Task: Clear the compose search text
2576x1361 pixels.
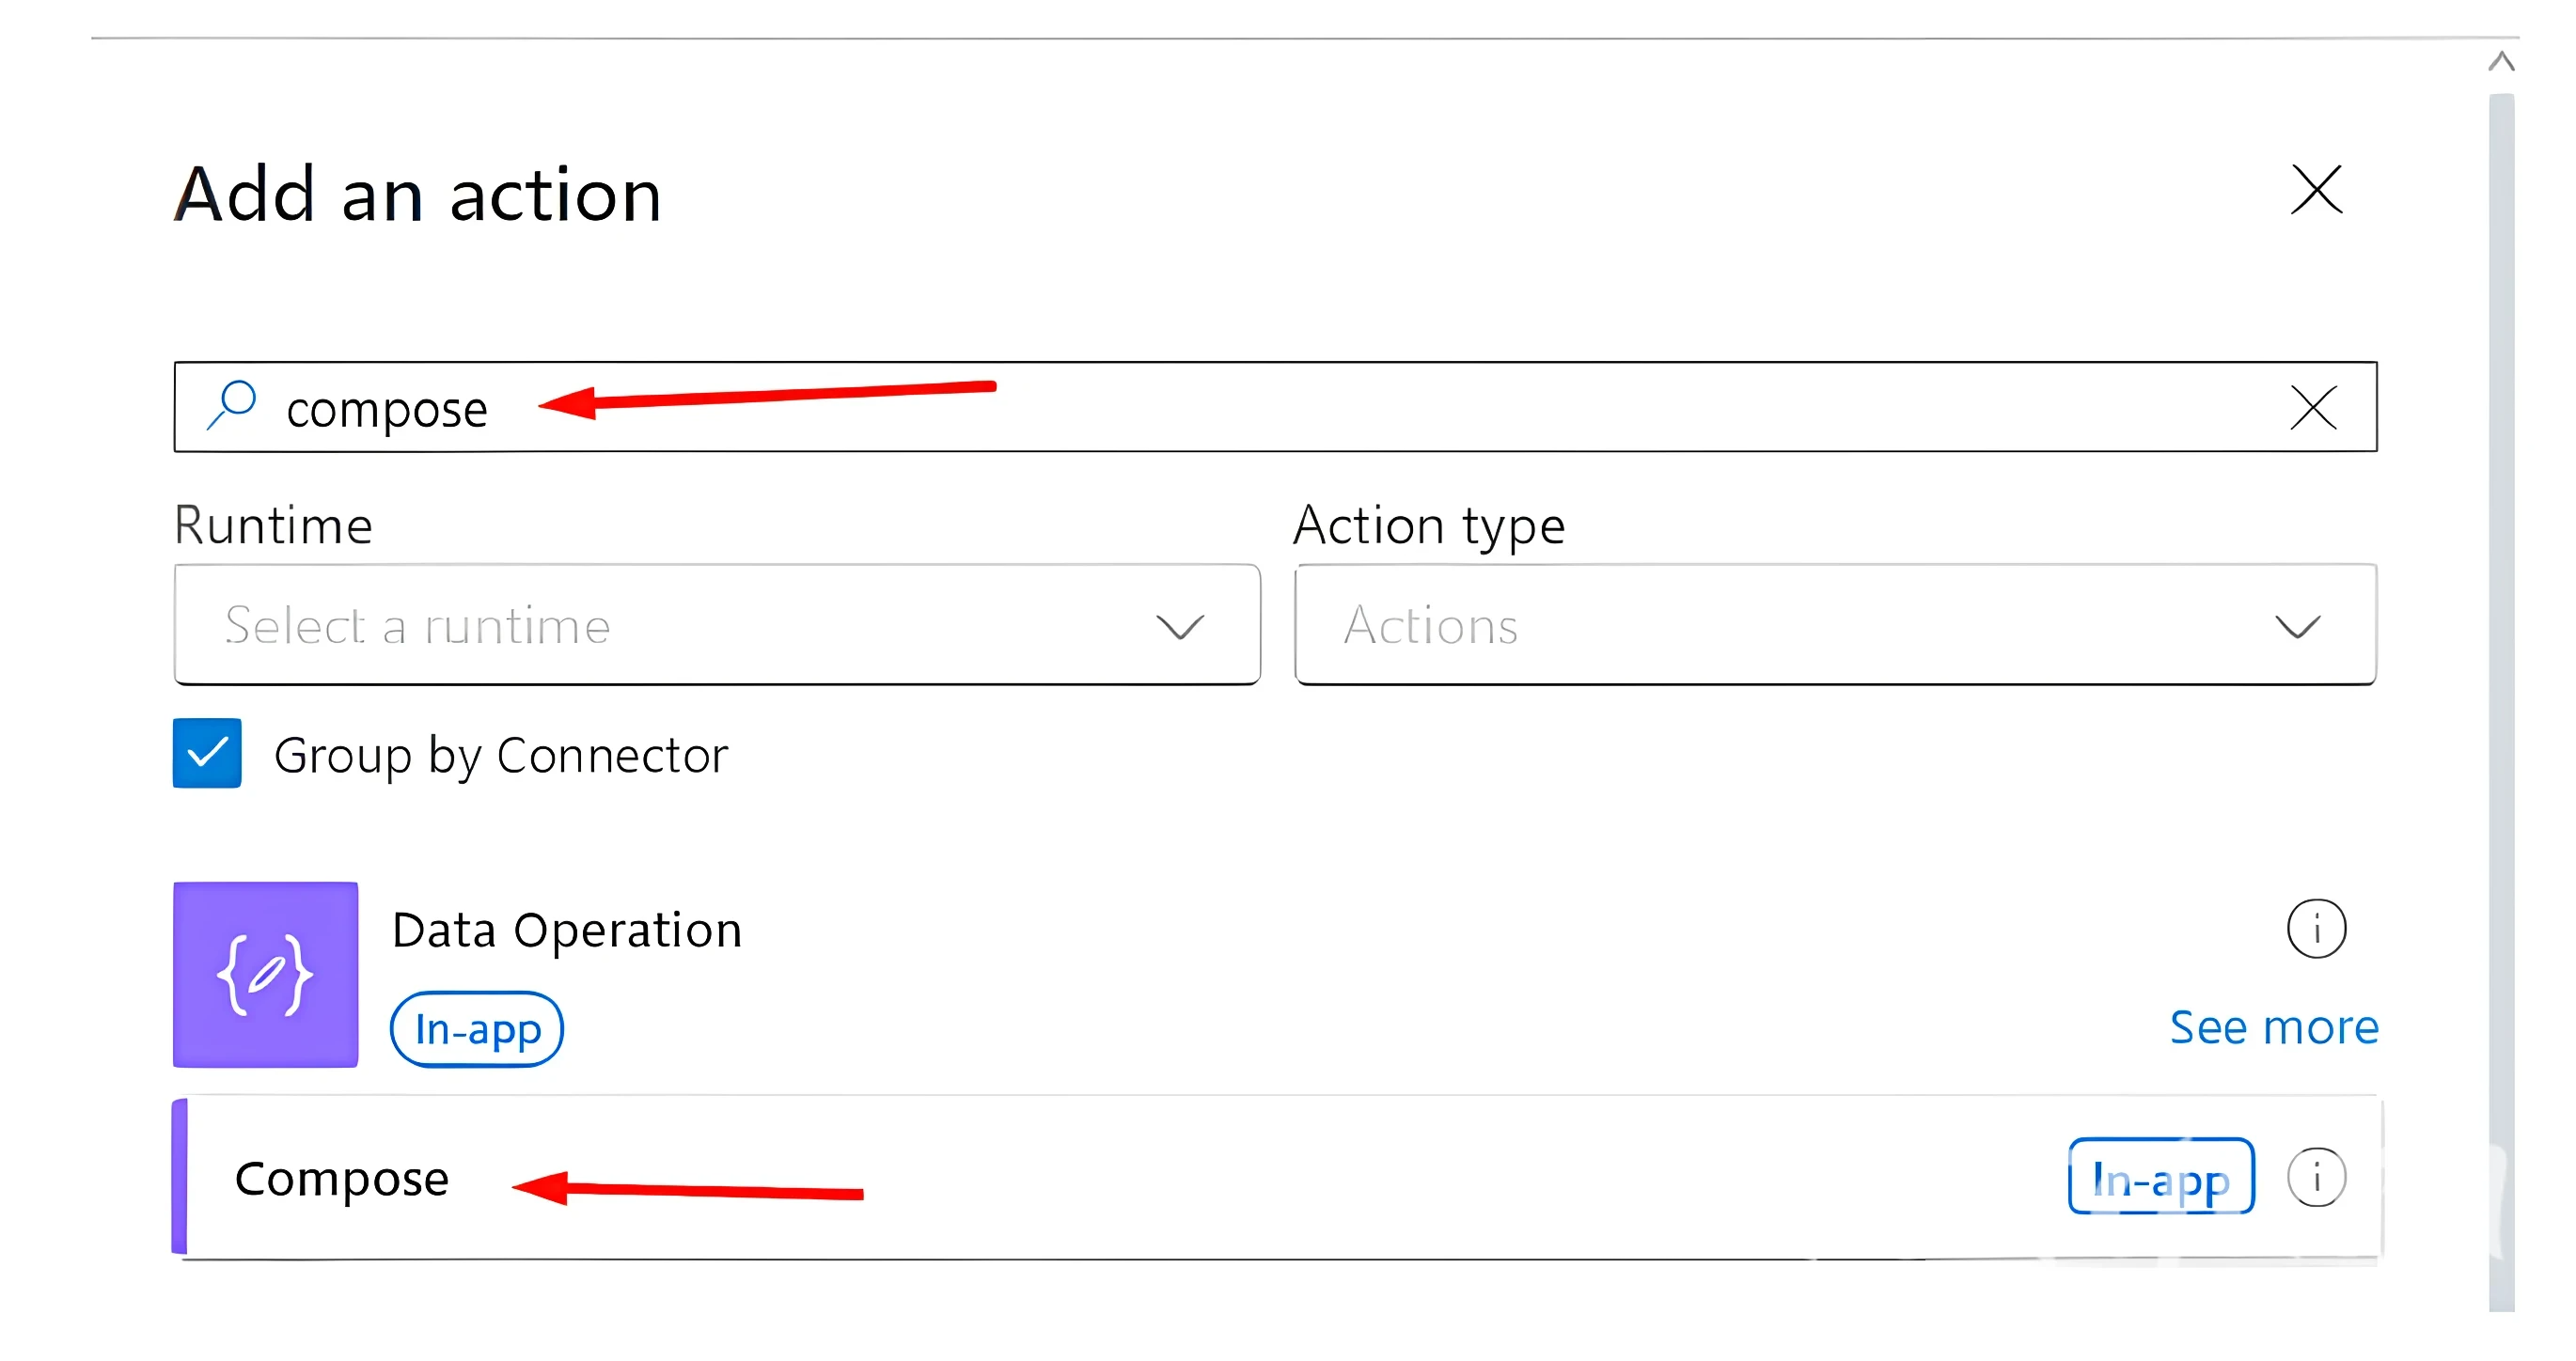Action: [x=2313, y=408]
